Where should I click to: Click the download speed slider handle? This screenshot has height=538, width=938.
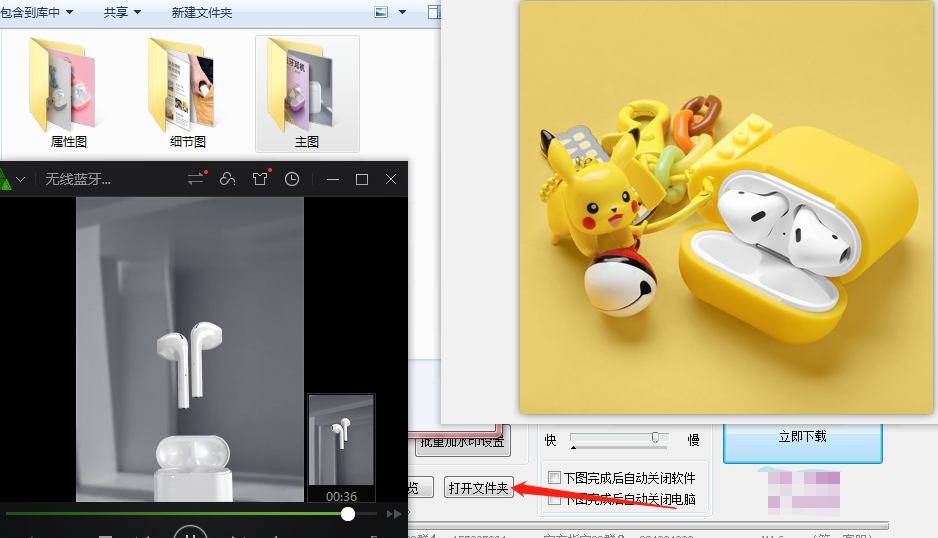pos(655,437)
